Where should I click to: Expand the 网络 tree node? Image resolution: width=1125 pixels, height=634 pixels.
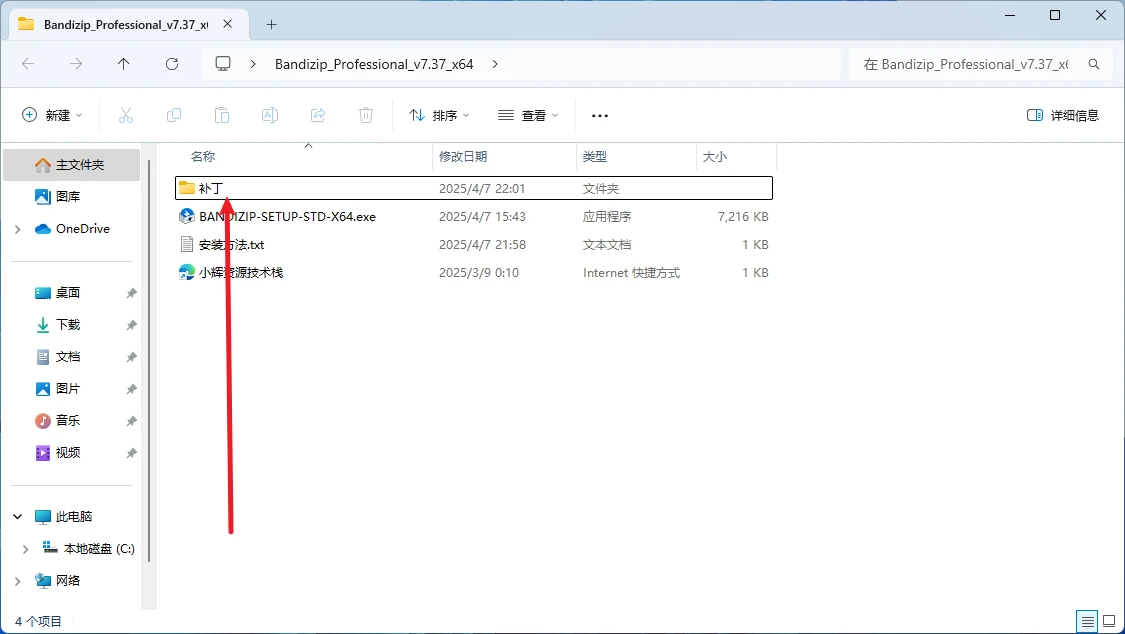pos(17,581)
